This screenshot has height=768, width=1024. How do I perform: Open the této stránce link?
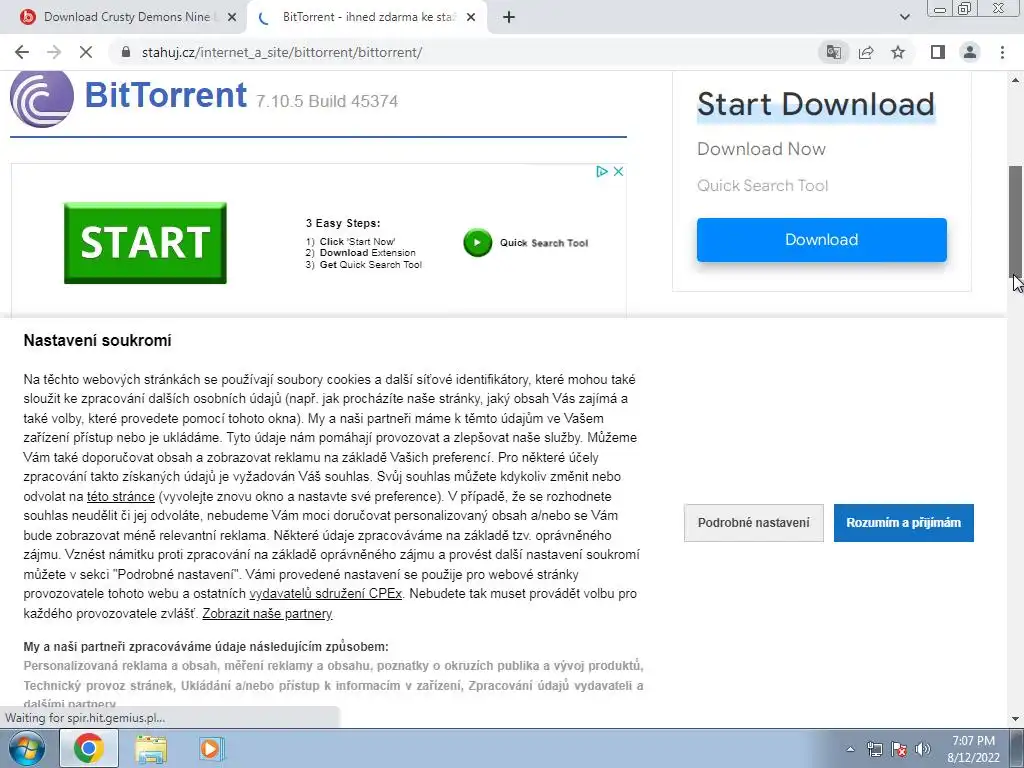point(121,496)
